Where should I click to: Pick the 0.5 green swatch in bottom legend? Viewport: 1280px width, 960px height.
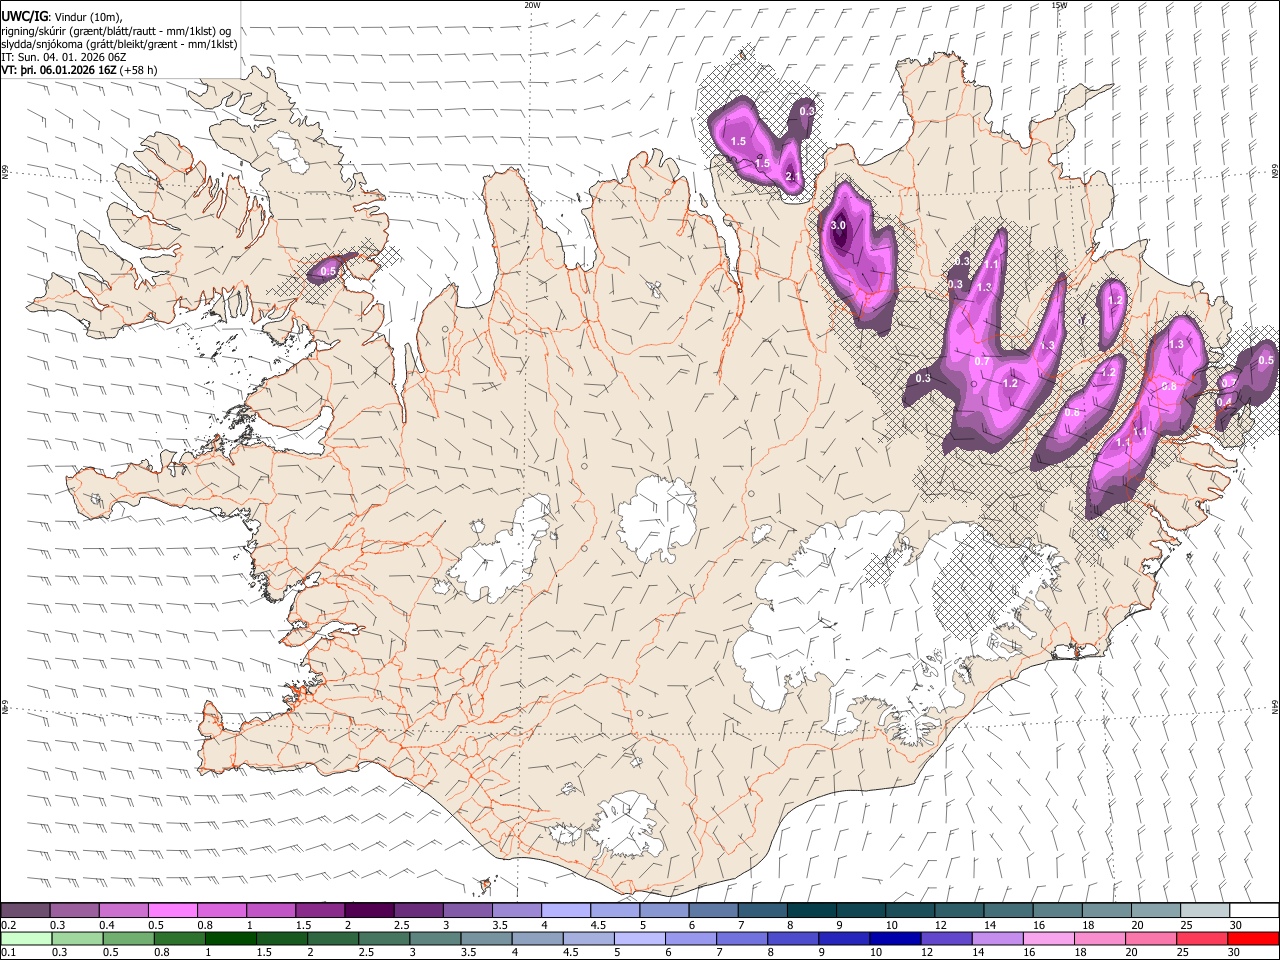pyautogui.click(x=128, y=938)
